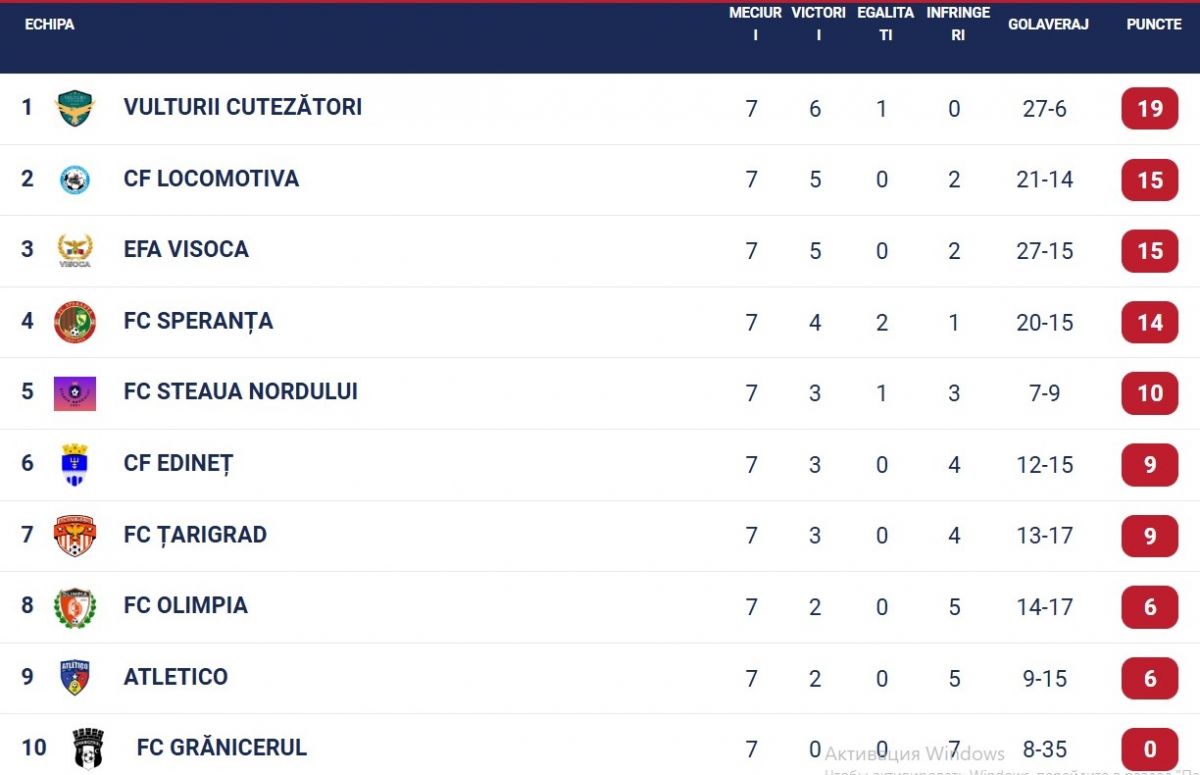1200x775 pixels.
Task: Click the 14 points badge for FC Speranța
Action: click(1150, 322)
